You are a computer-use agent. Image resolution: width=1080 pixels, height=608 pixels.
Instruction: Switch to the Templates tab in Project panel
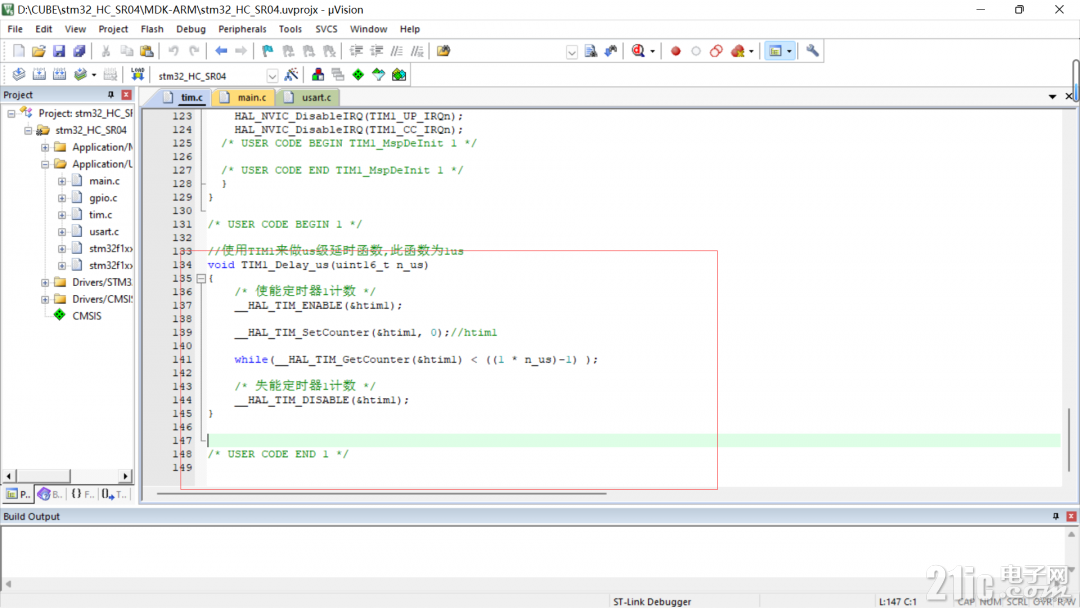pyautogui.click(x=114, y=494)
